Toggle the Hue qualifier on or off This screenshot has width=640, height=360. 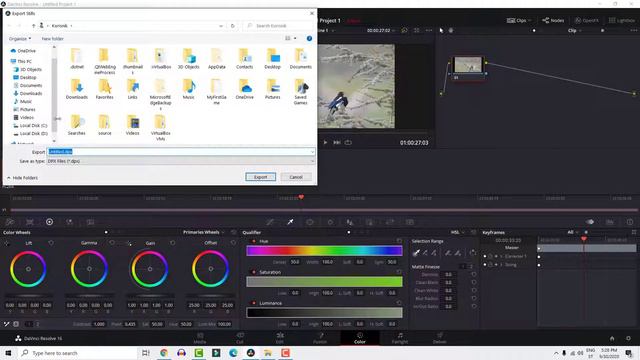pos(254,241)
